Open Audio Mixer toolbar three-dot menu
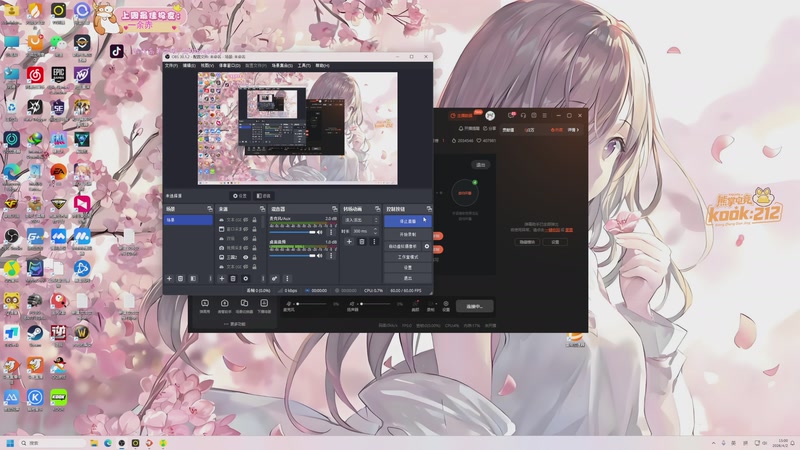Screen dimensions: 800x450 click(287, 279)
